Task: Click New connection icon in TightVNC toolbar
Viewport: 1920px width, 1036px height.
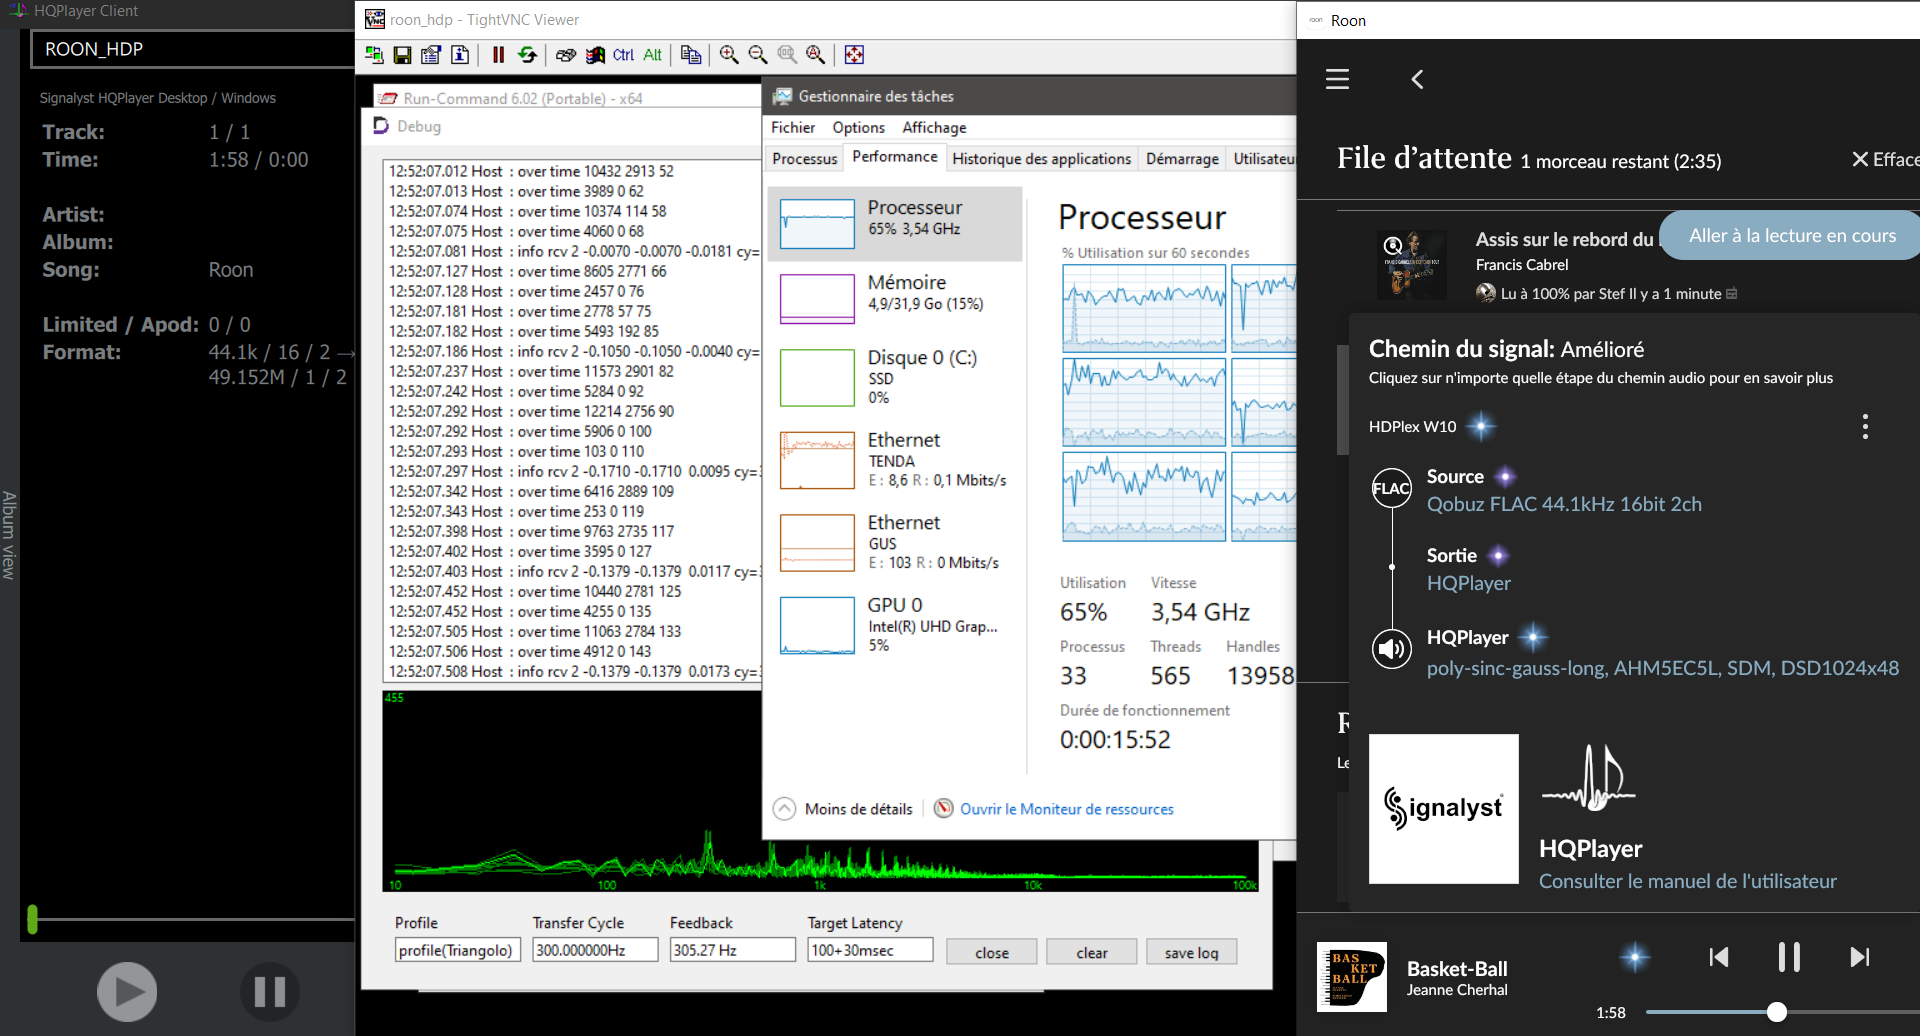Action: pyautogui.click(x=374, y=55)
